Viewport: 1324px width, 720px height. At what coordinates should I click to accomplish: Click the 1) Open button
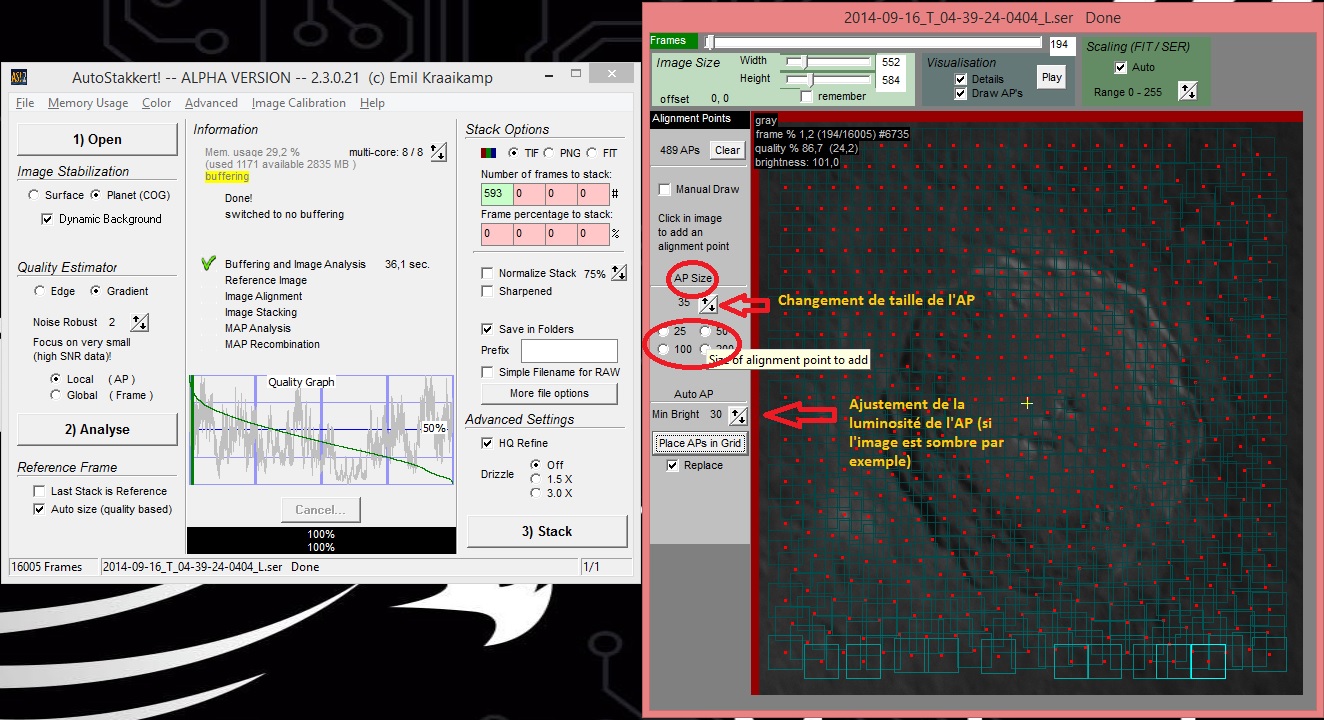97,139
